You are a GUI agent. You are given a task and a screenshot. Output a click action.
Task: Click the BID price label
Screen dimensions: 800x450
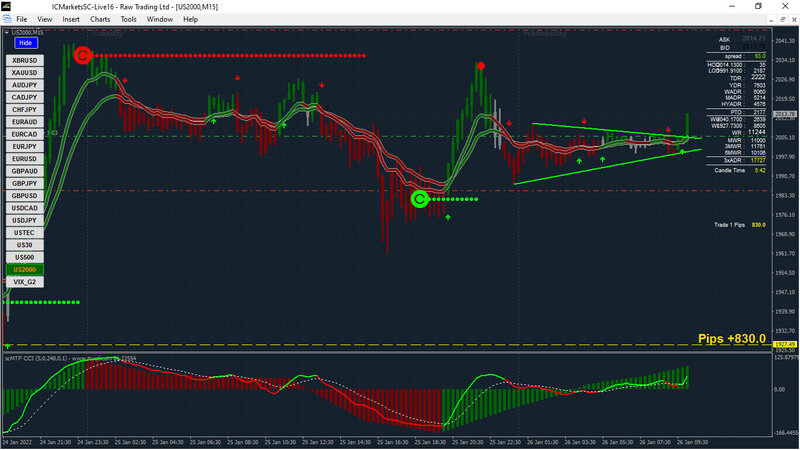point(724,47)
